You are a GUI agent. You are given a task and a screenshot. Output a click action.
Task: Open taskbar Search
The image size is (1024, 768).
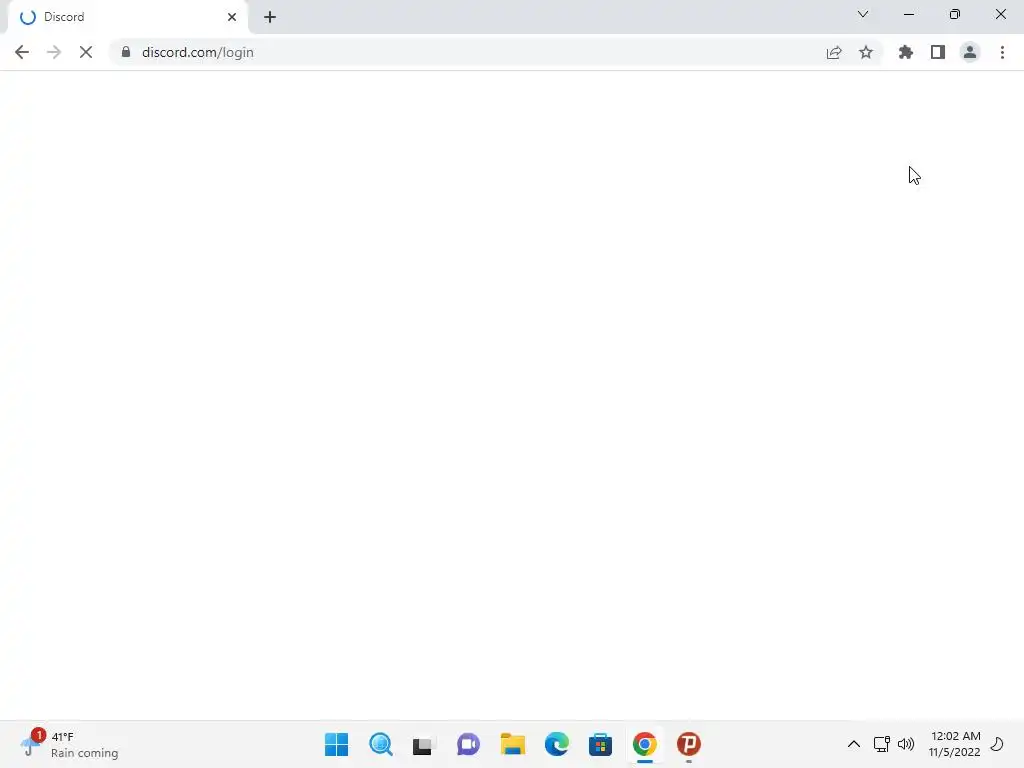381,744
